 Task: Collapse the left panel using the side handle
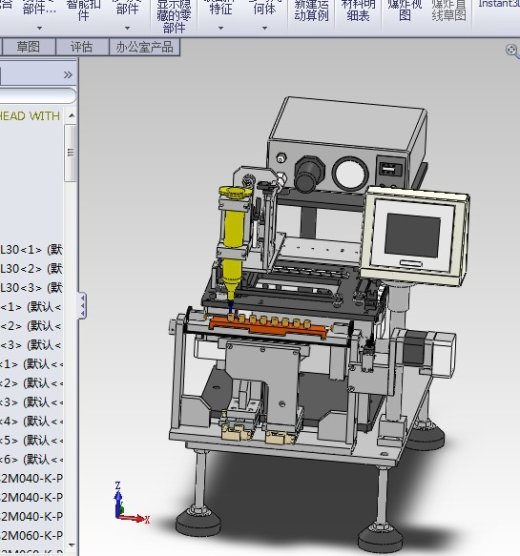click(82, 305)
